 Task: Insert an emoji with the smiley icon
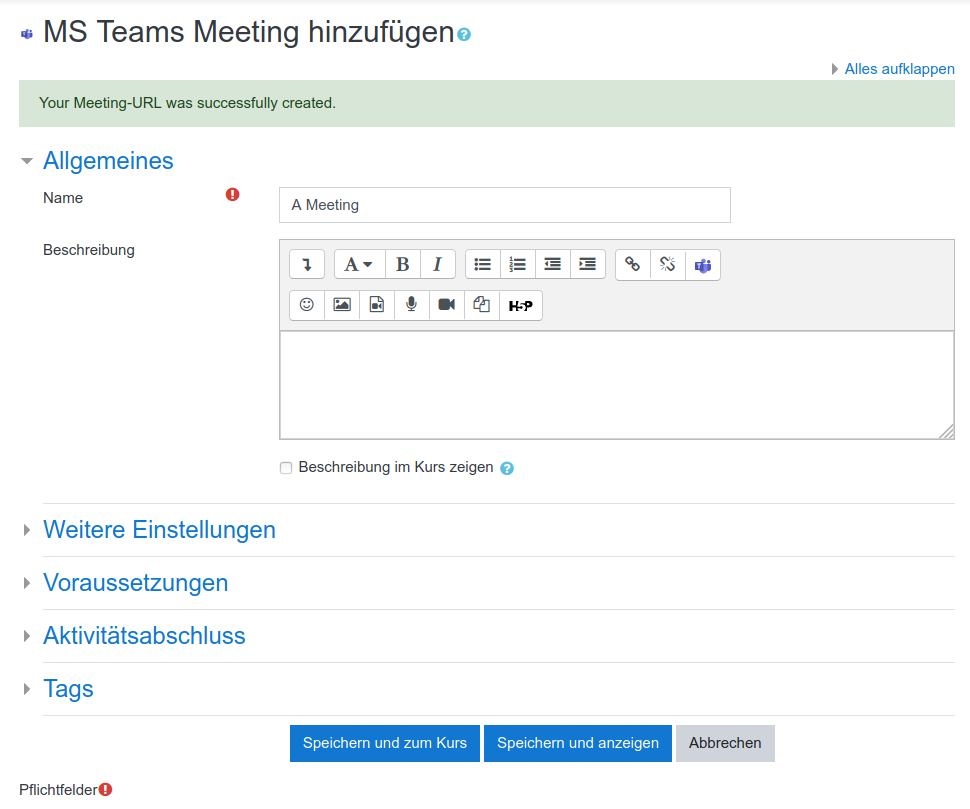pyautogui.click(x=307, y=305)
